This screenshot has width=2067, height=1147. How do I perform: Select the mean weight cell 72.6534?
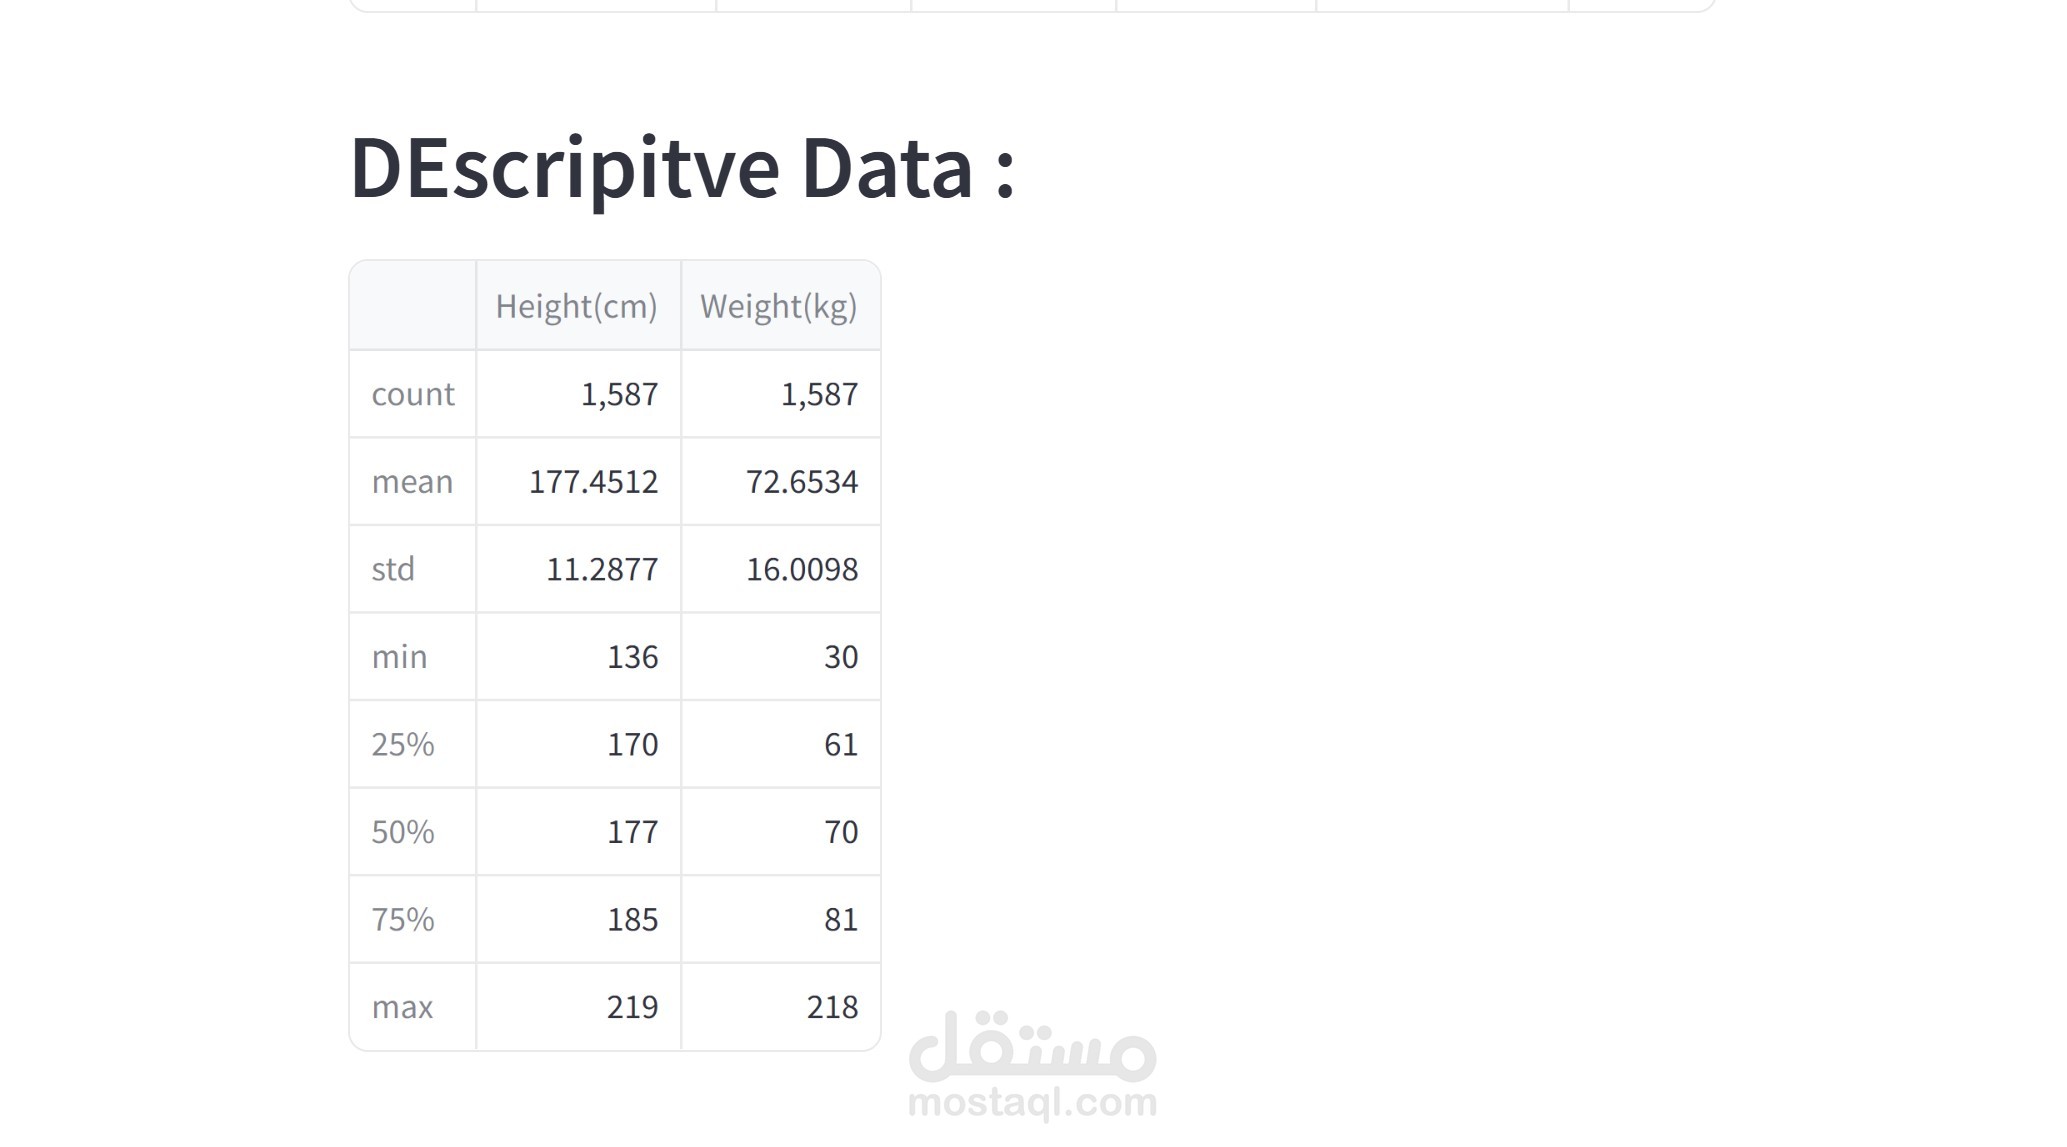click(x=802, y=482)
